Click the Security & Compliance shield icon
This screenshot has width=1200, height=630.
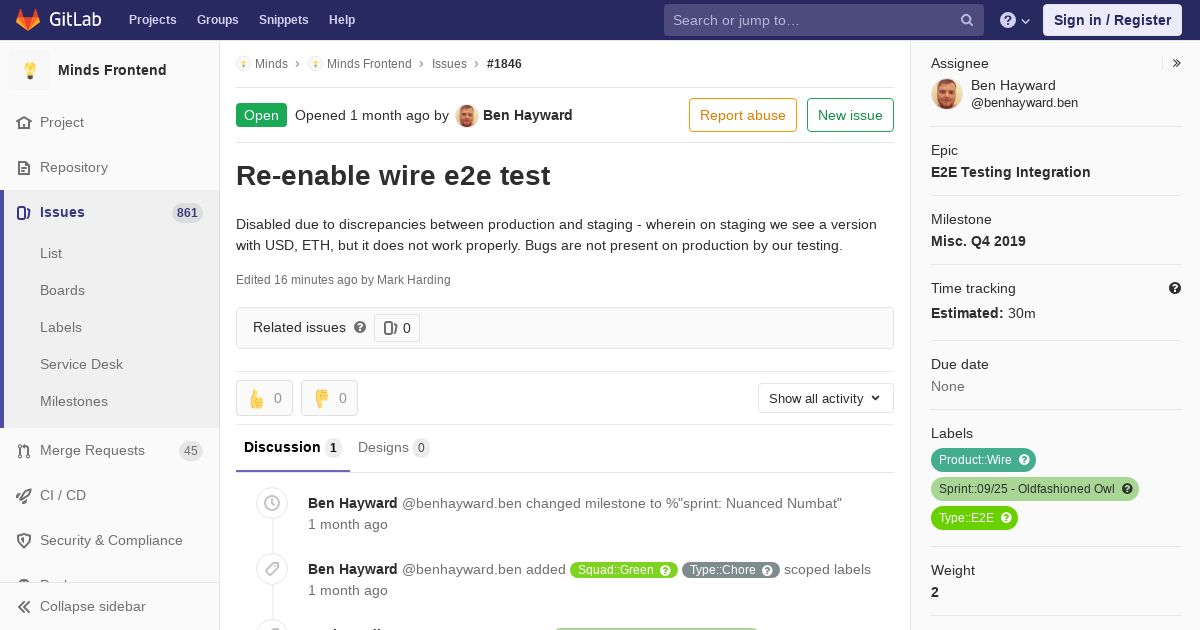coord(24,540)
